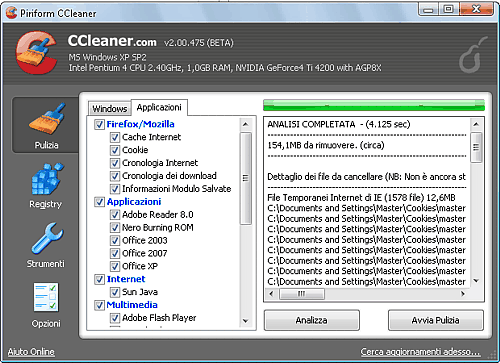Viewport: 500px width, 363px height.
Task: Click results pane scroll down arrow
Action: (x=476, y=281)
